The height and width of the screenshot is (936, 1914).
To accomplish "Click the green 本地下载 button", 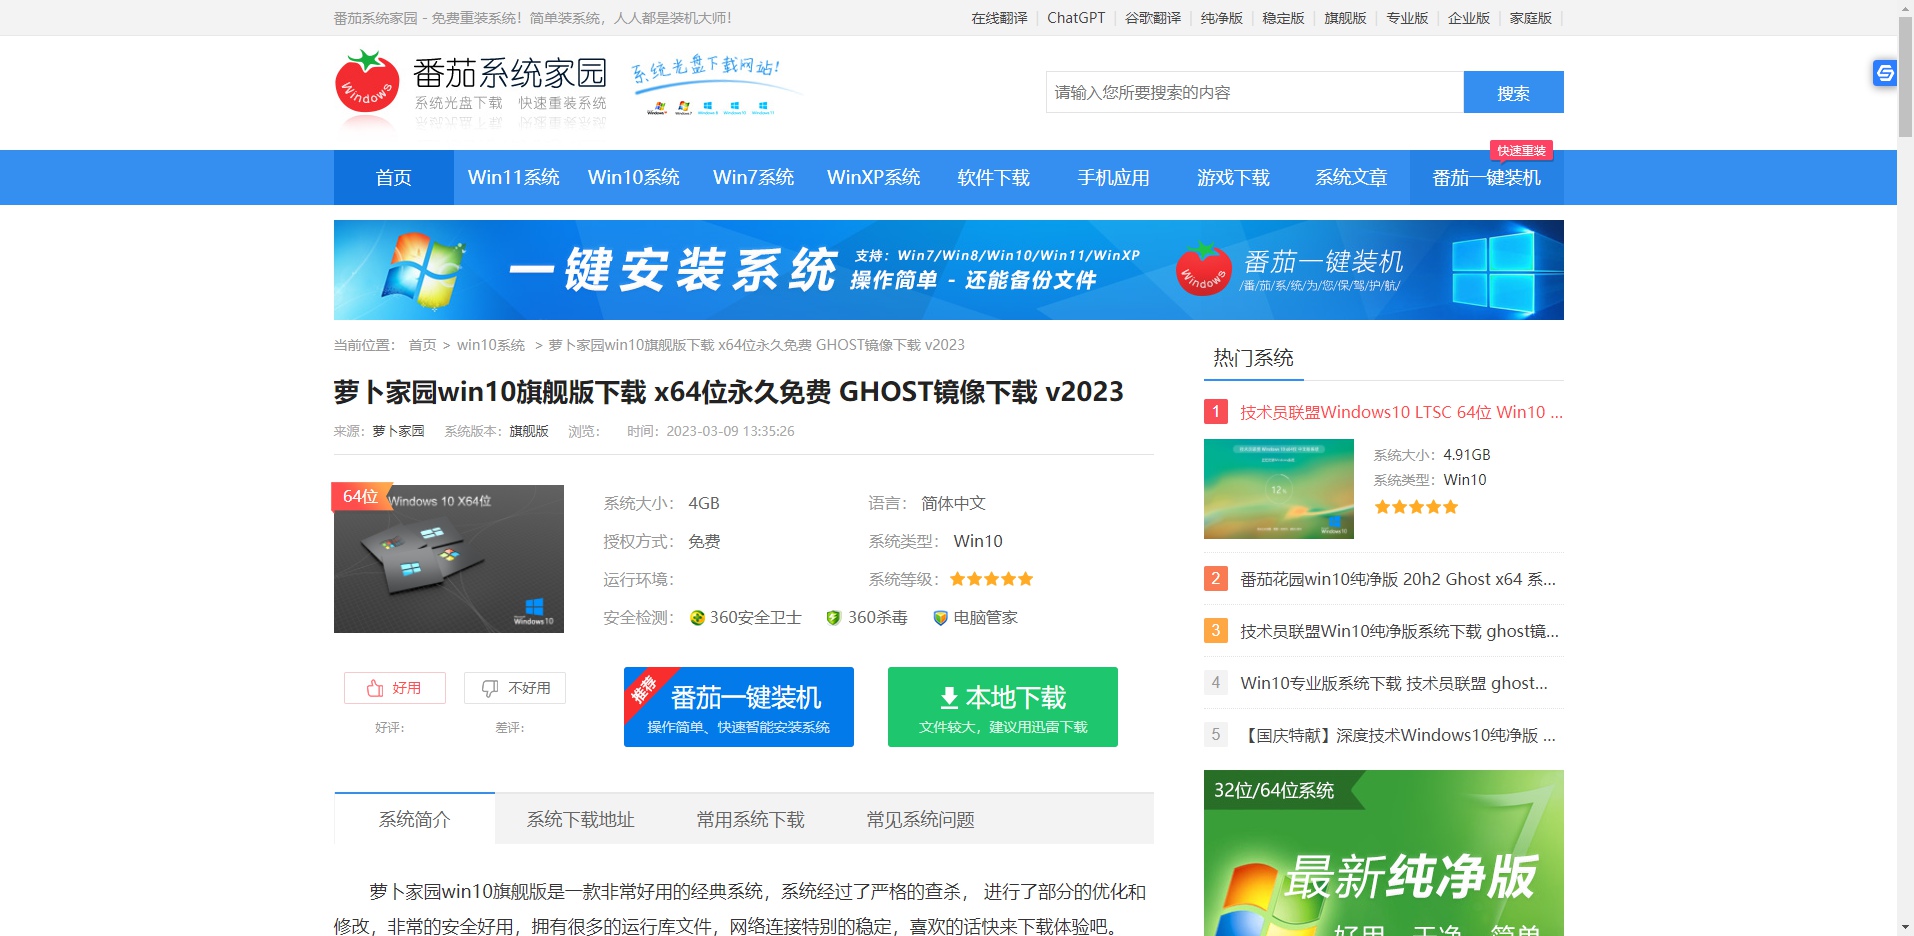I will tap(1003, 707).
